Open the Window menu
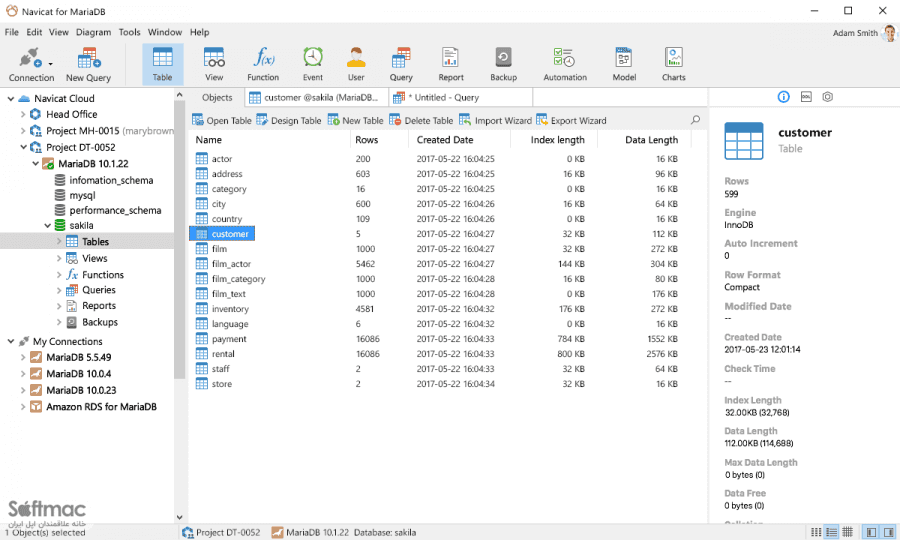Screen dimensions: 900x540 point(165,32)
